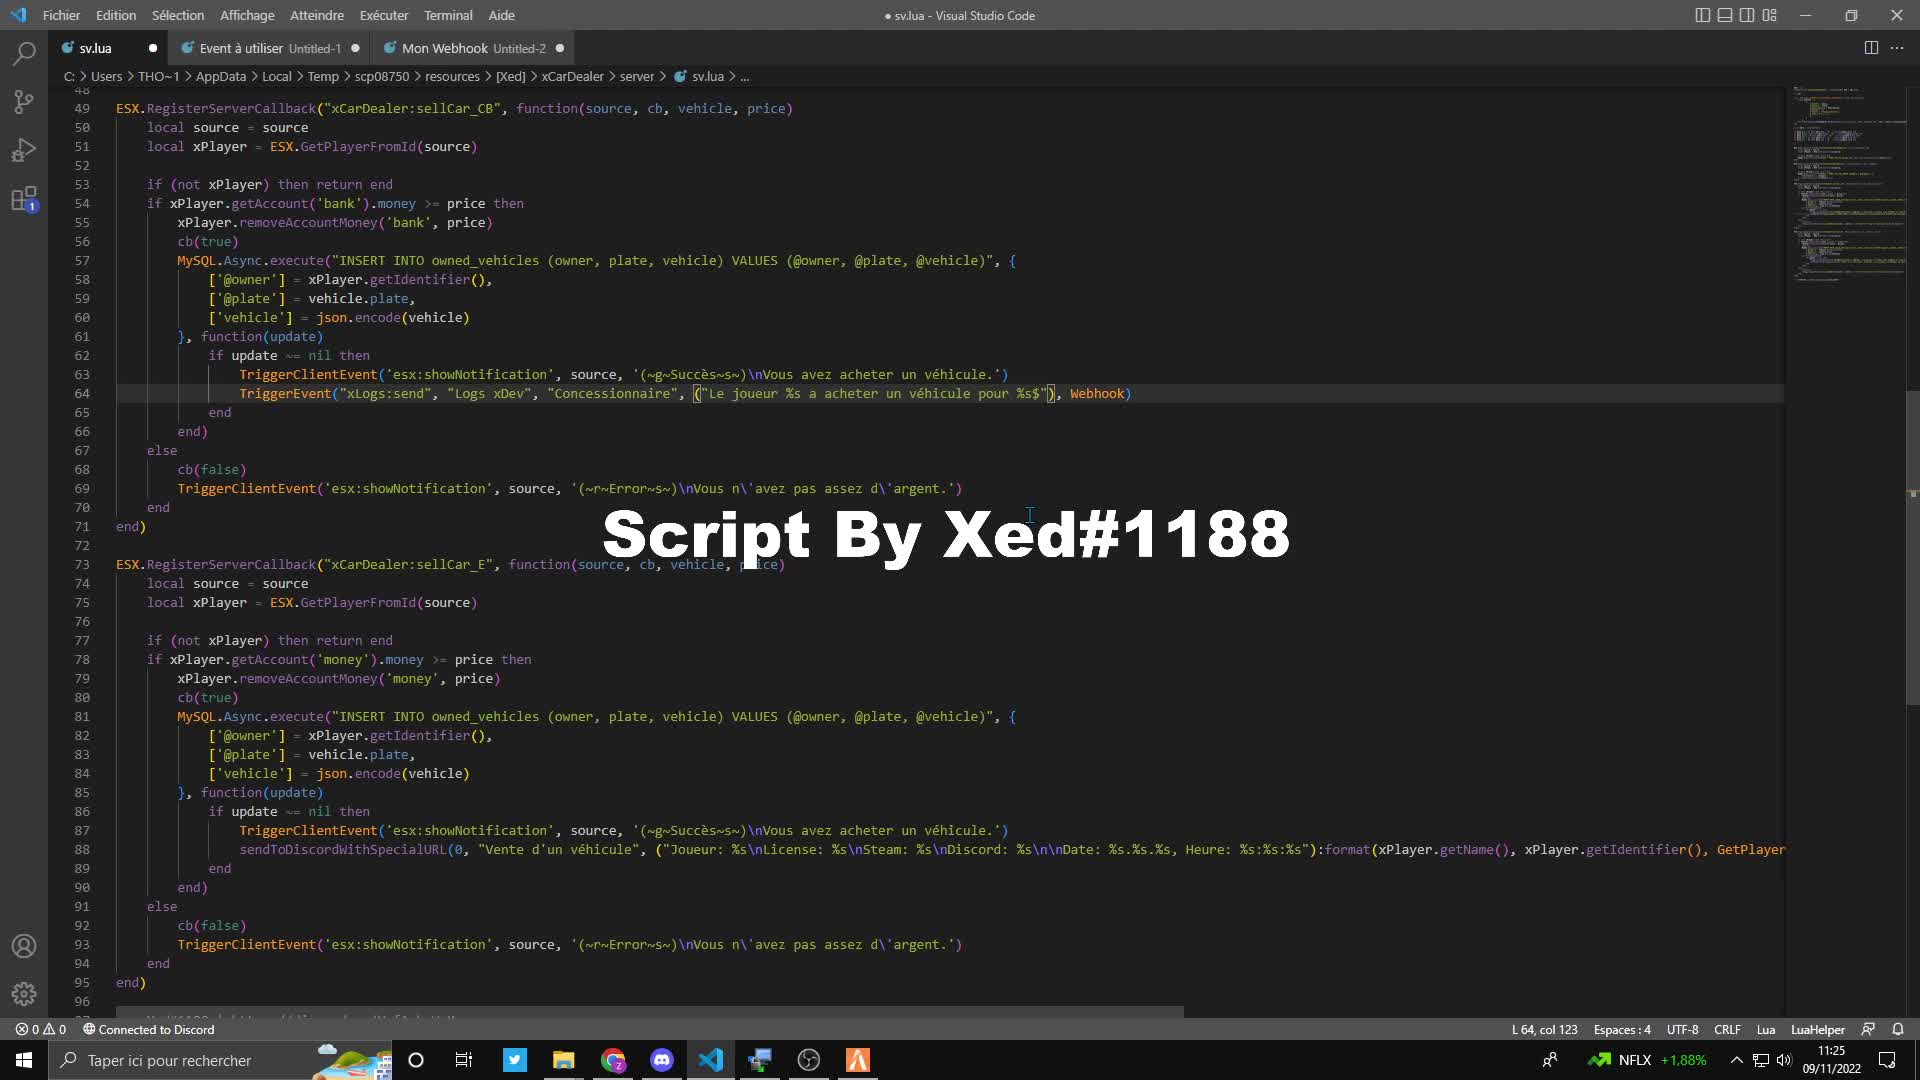Open the Terminal menu
1920x1080 pixels.
448,15
